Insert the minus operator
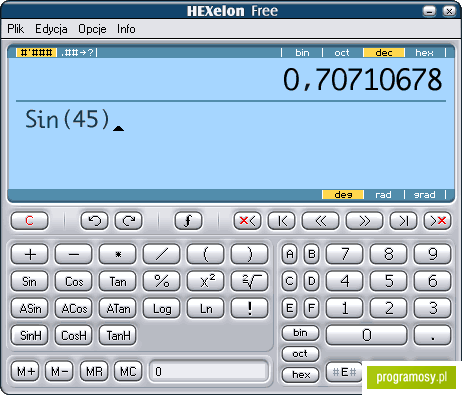This screenshot has width=462, height=395. [74, 254]
